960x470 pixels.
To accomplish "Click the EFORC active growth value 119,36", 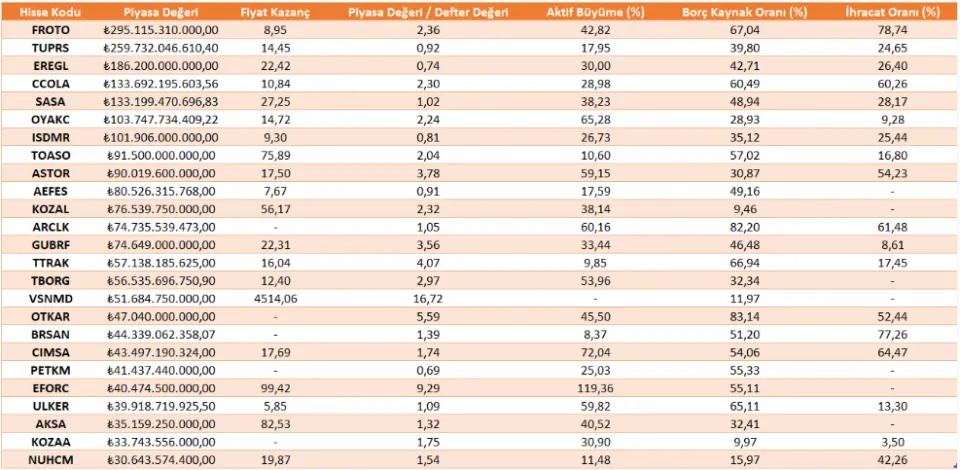I will pos(596,387).
